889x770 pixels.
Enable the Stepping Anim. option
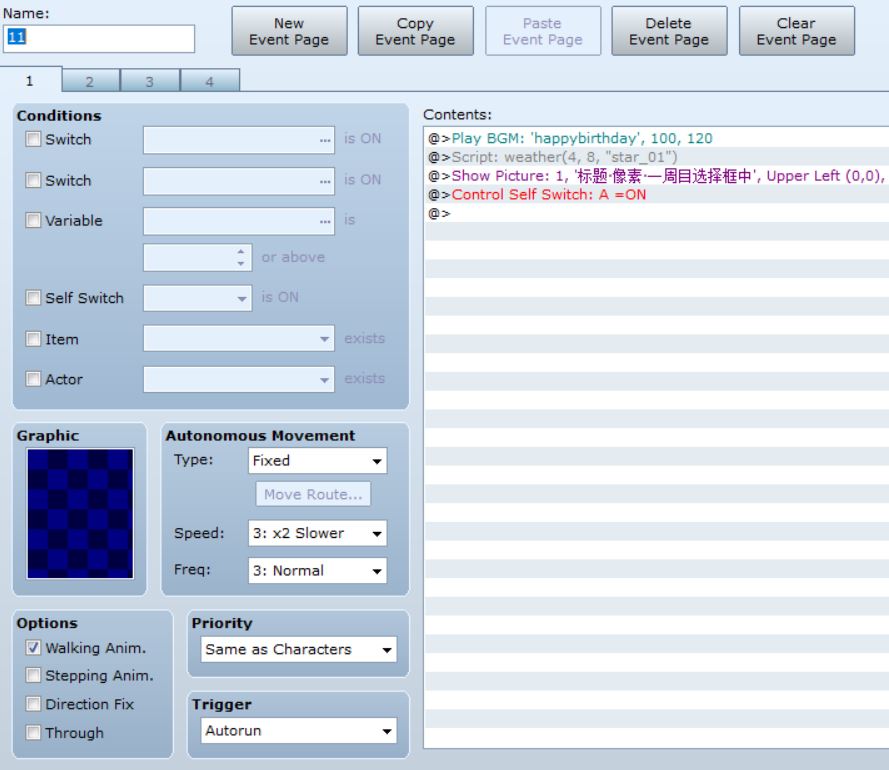pos(33,675)
